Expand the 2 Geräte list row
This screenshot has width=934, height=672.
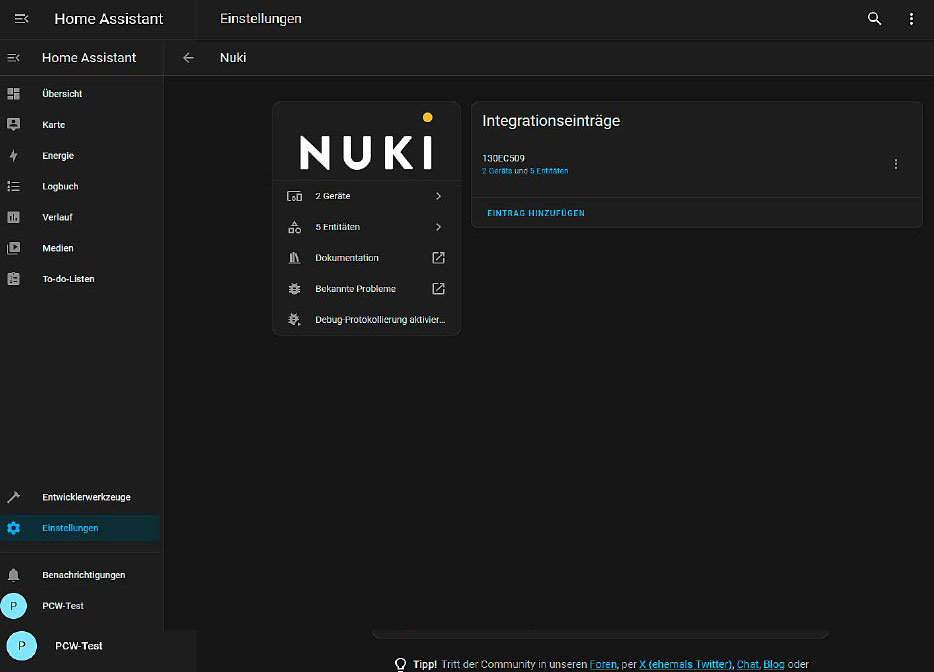tap(366, 197)
